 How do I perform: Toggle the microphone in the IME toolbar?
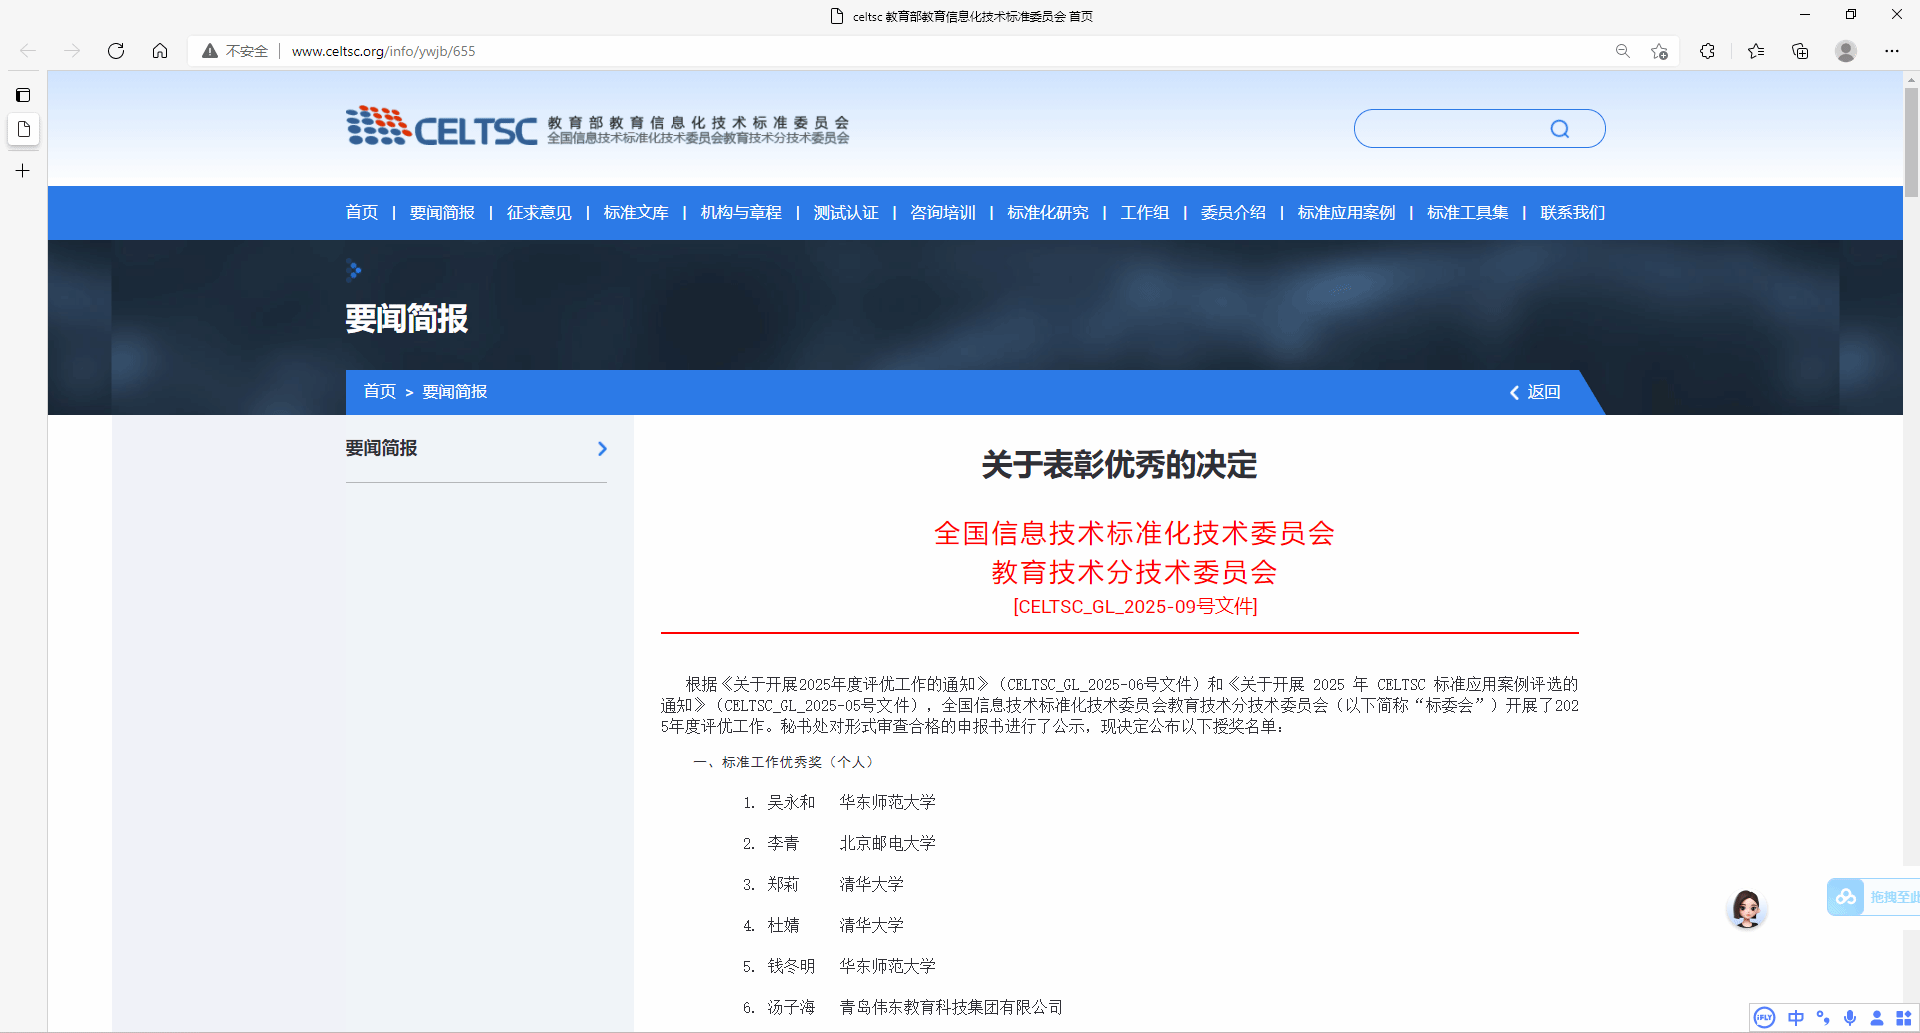point(1850,1017)
